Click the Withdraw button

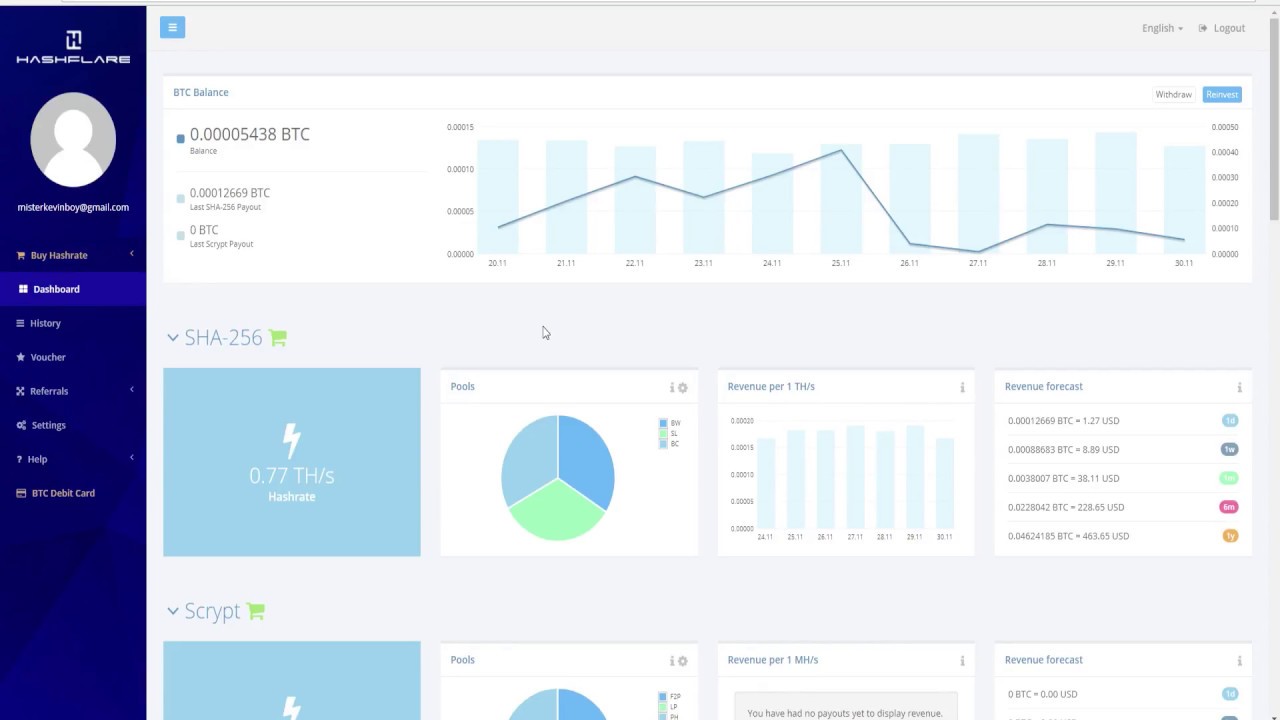tap(1173, 94)
